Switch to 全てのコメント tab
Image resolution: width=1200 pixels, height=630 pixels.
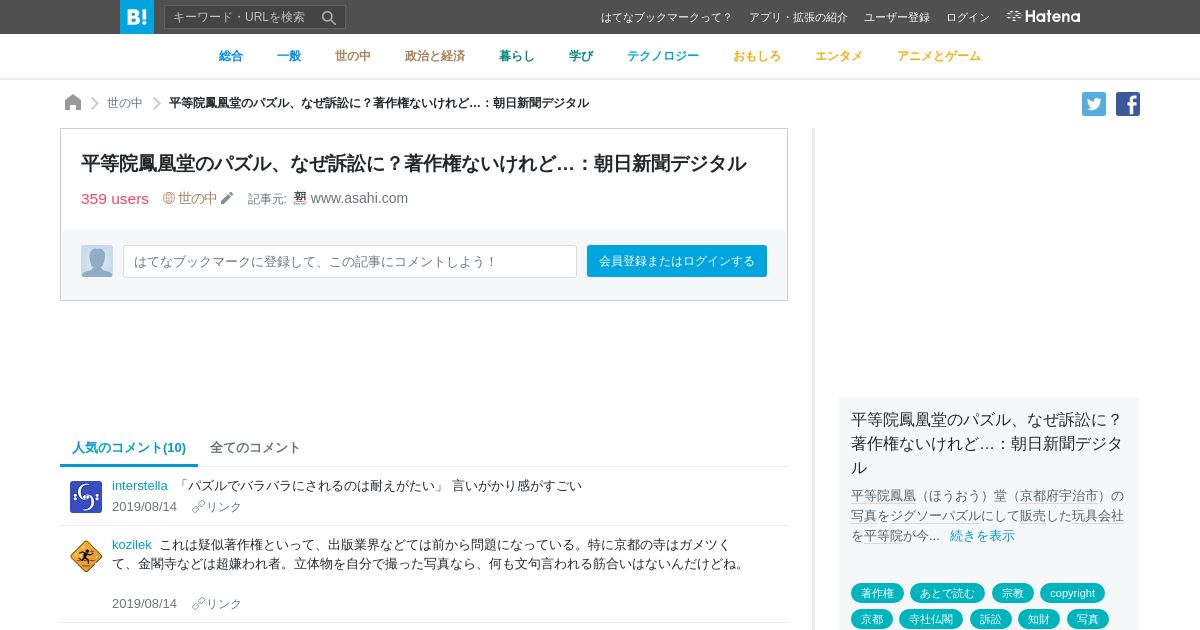click(255, 448)
